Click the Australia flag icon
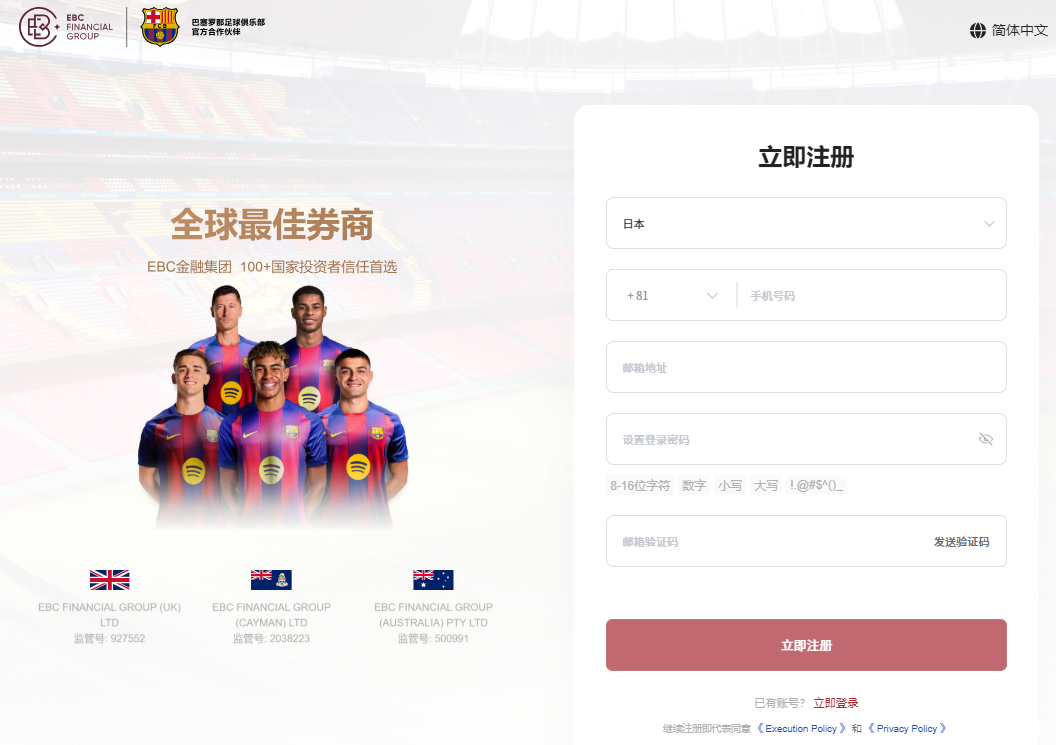The width and height of the screenshot is (1056, 745). click(433, 579)
